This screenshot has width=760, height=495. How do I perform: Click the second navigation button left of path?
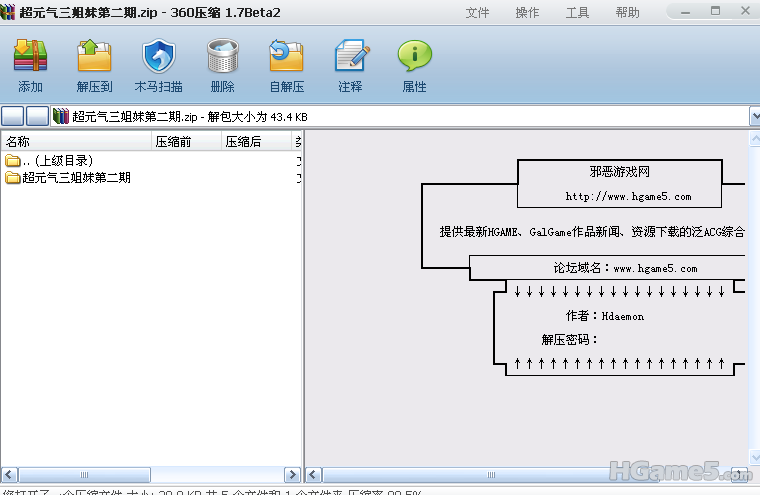tap(37, 116)
